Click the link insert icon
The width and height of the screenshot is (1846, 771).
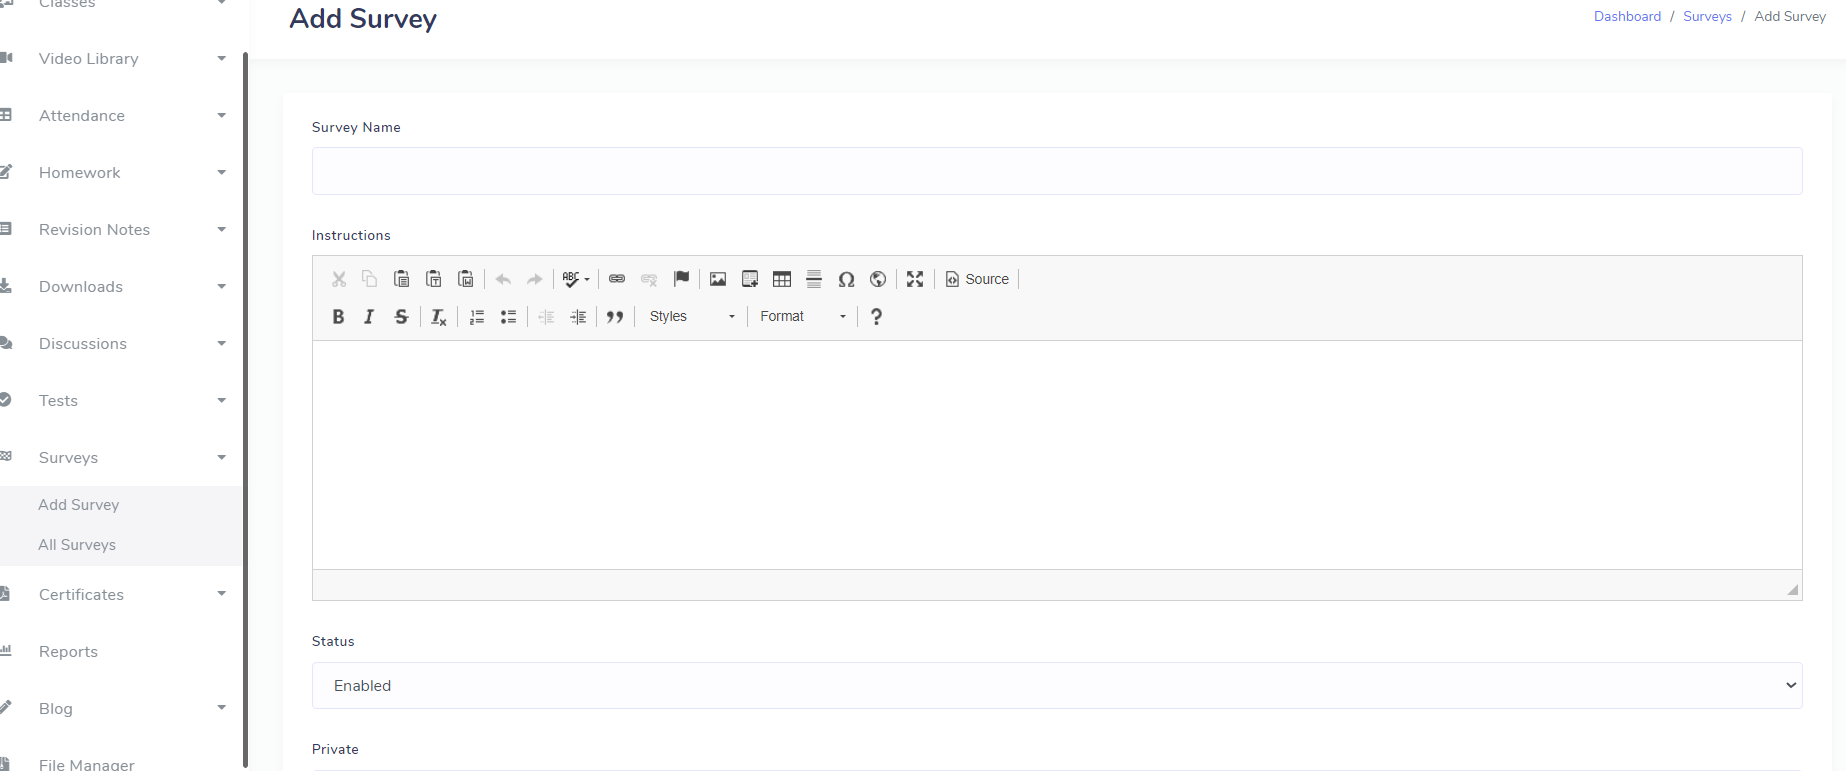pos(617,279)
